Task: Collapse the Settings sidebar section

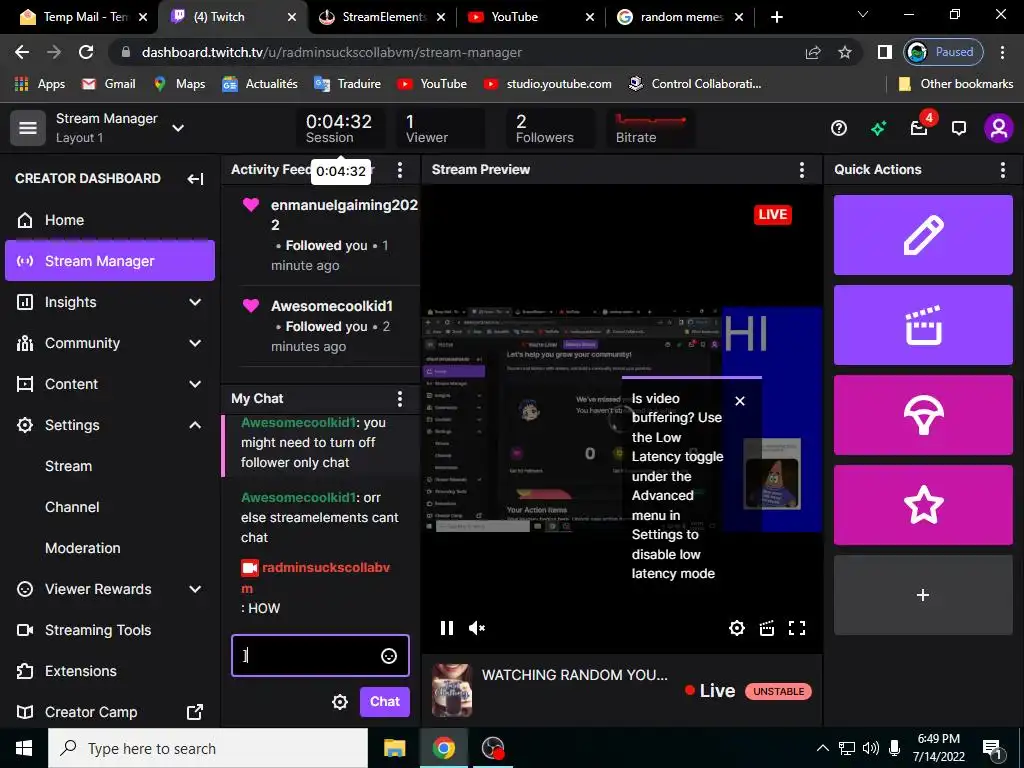Action: [x=195, y=425]
